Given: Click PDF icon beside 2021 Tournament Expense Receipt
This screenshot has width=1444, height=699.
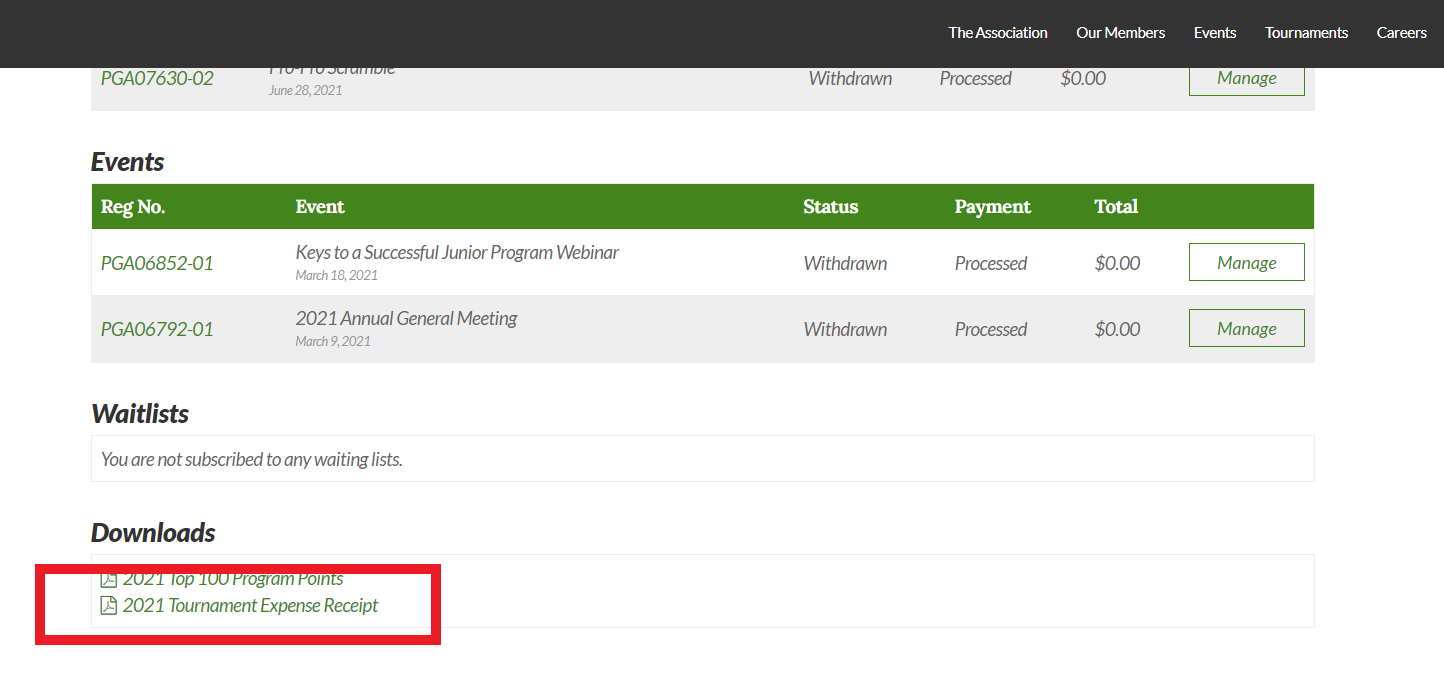Looking at the screenshot, I should [x=109, y=606].
